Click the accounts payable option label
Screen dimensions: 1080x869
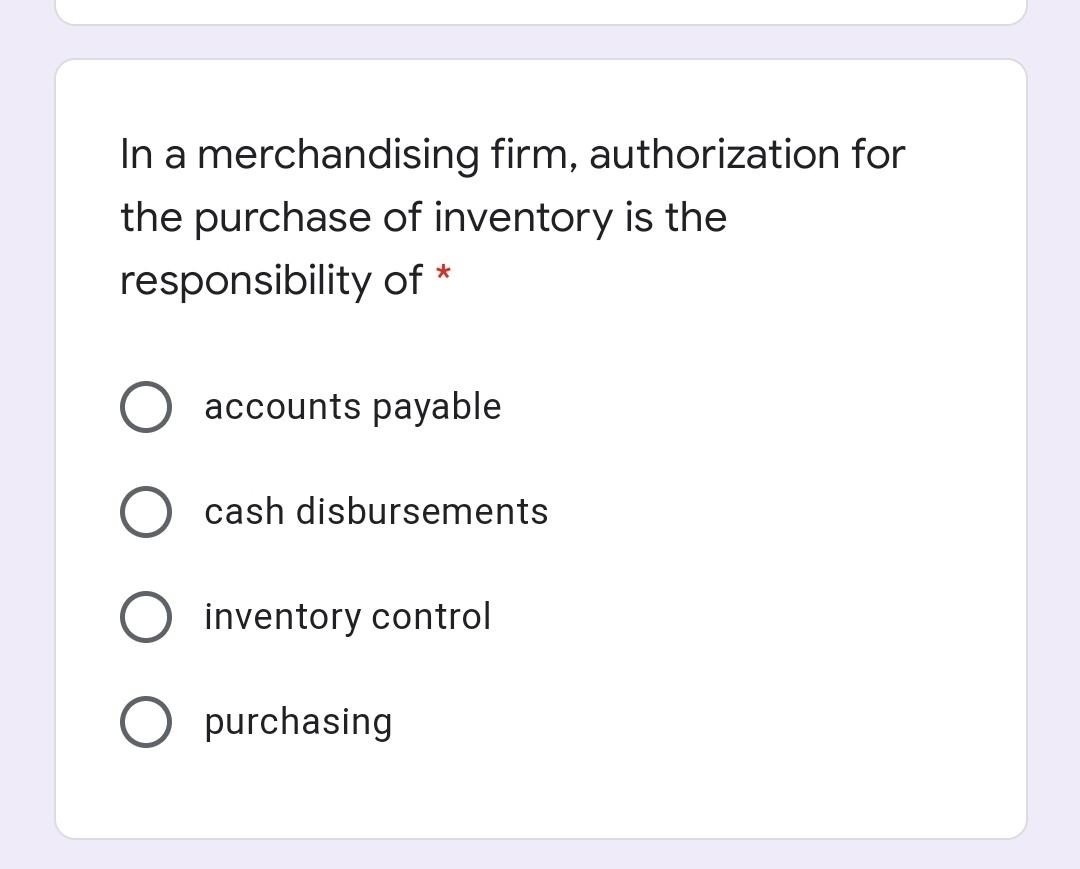tap(352, 406)
